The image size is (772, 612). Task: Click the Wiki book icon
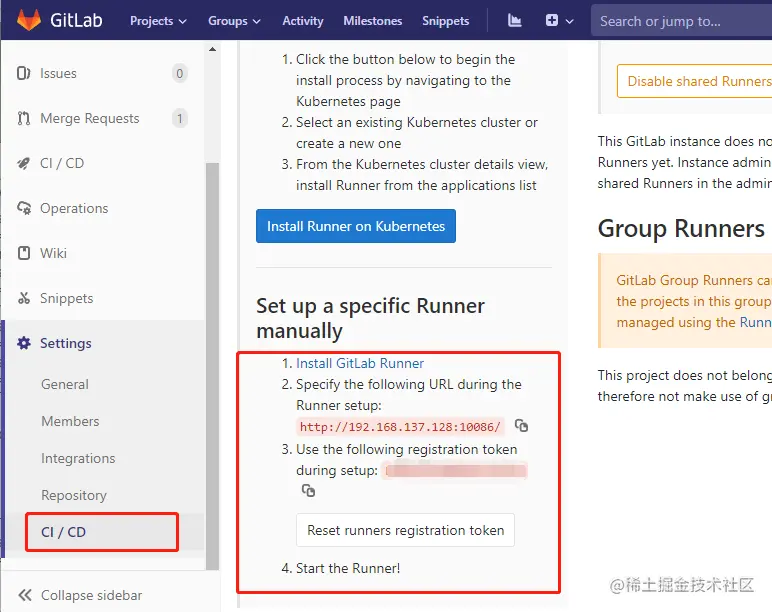click(24, 253)
